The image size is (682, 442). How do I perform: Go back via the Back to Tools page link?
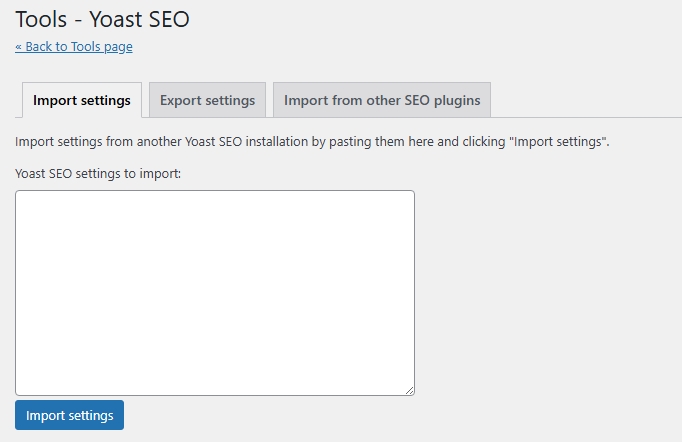pyautogui.click(x=74, y=47)
